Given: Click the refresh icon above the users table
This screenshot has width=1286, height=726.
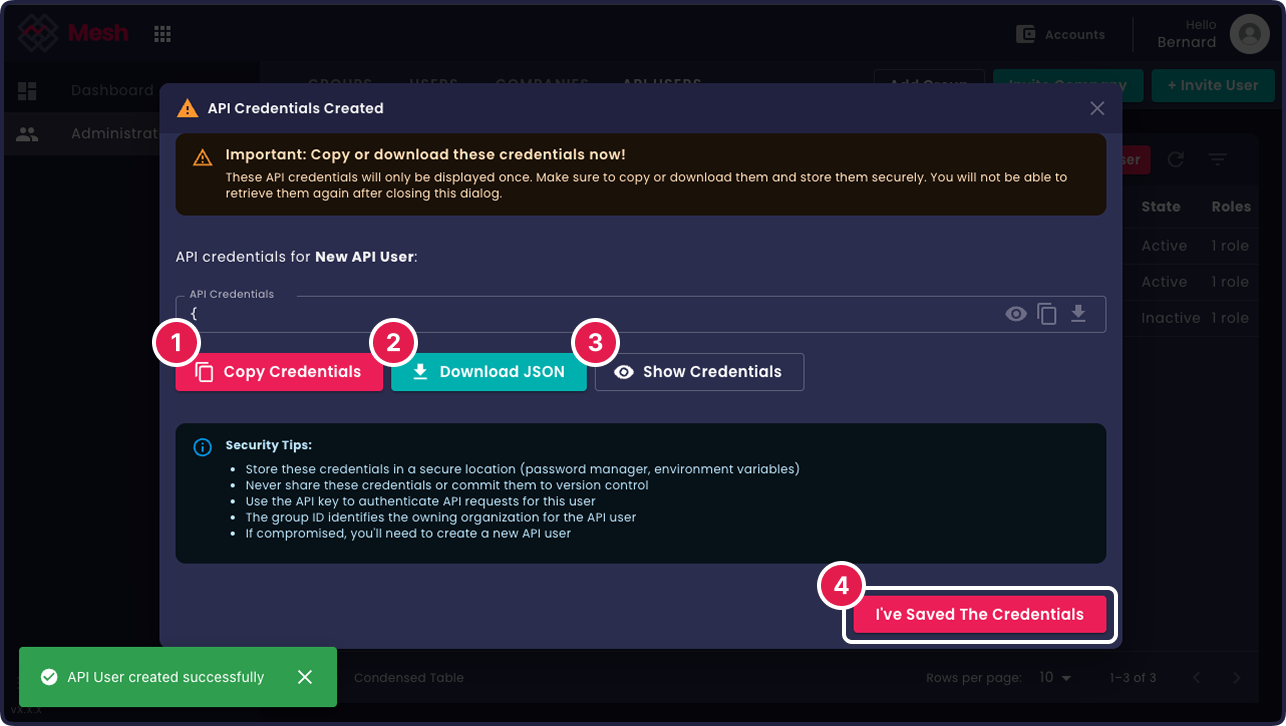Looking at the screenshot, I should point(1176,159).
